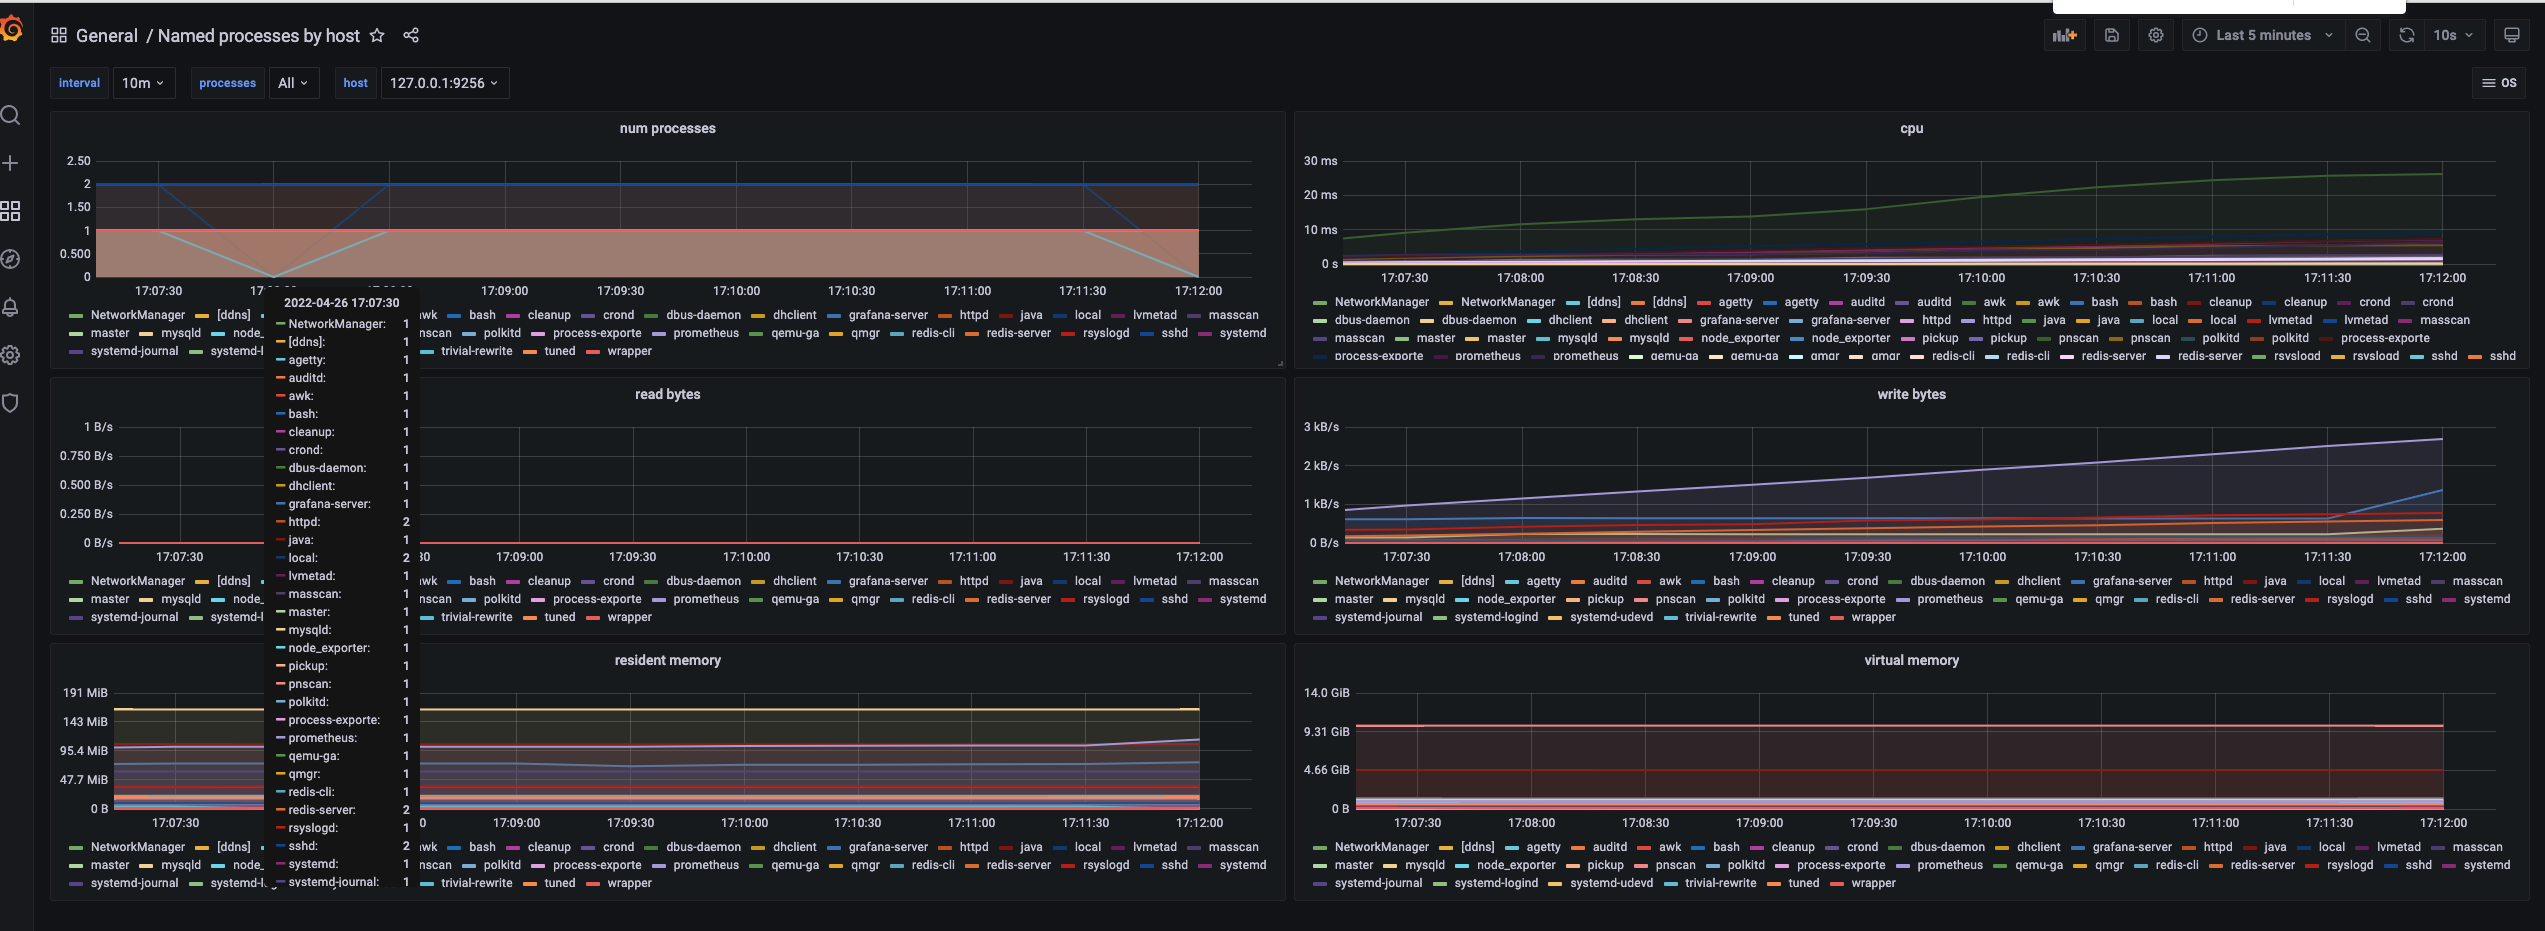Open the host 127.0.0.1:9256 dropdown
Viewport: 2545px width, 931px height.
click(444, 83)
